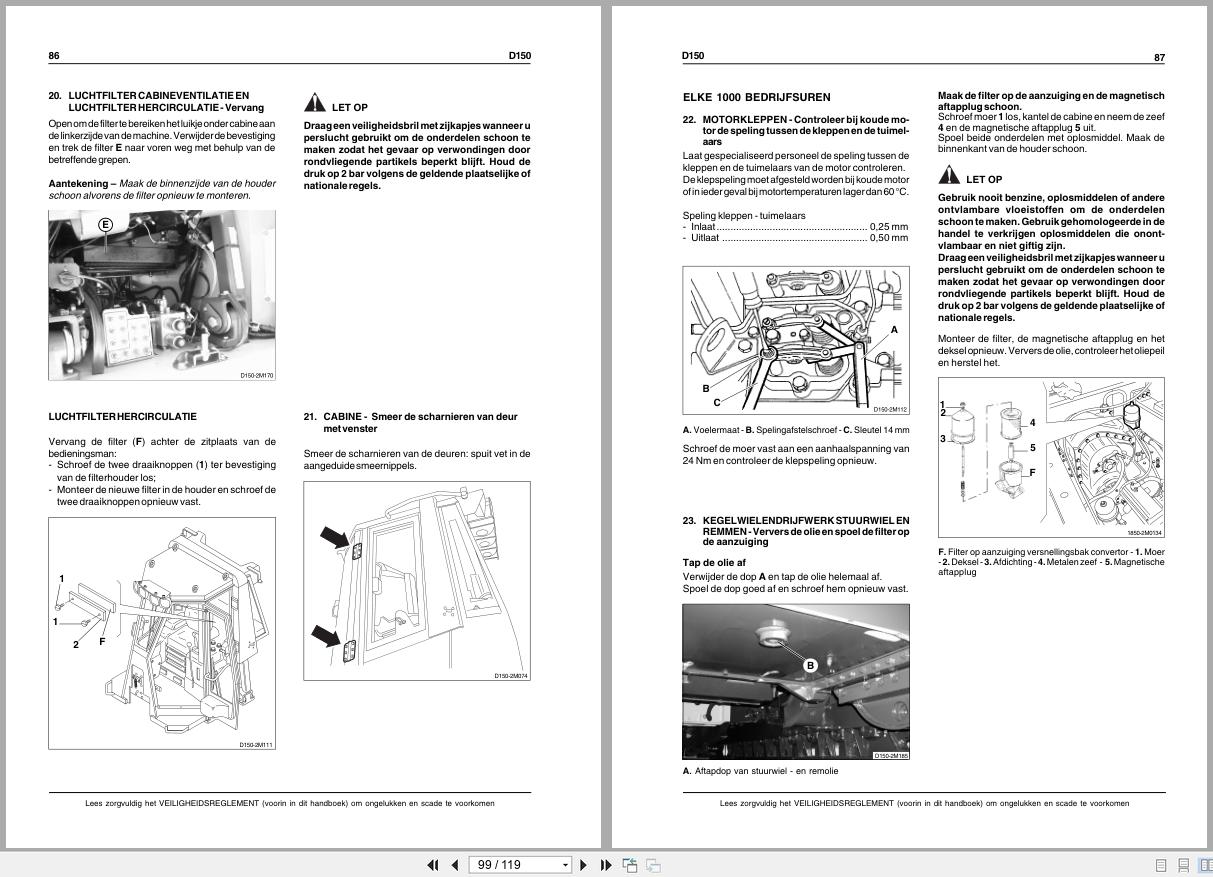The width and height of the screenshot is (1213, 877).
Task: Click the engine valves diagram D150-2M112
Action: point(796,340)
